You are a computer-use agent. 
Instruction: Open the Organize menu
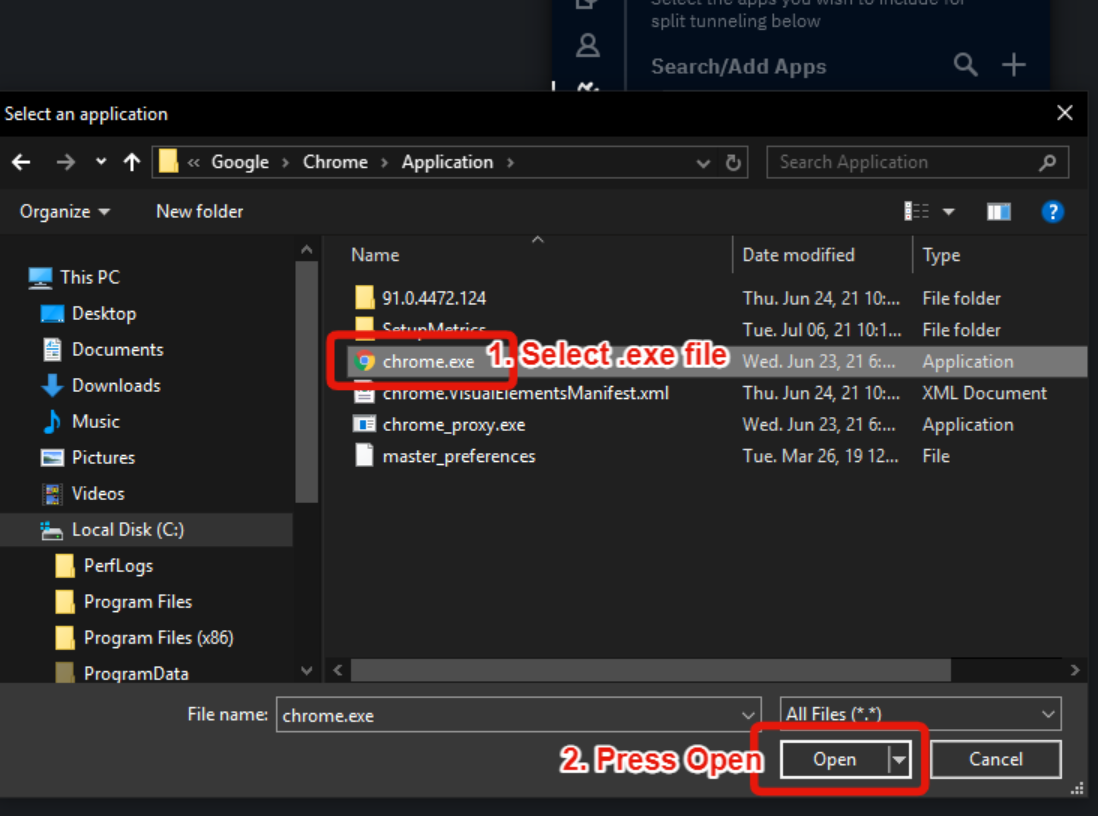click(65, 211)
